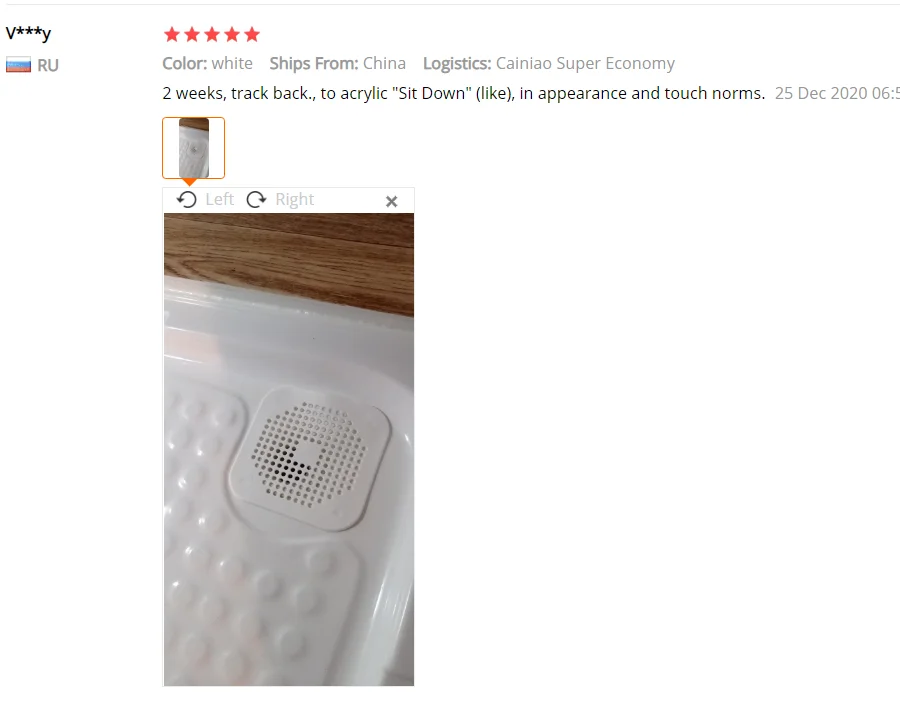Click the rotate left arrow icon
This screenshot has width=900, height=702.
pyautogui.click(x=187, y=199)
